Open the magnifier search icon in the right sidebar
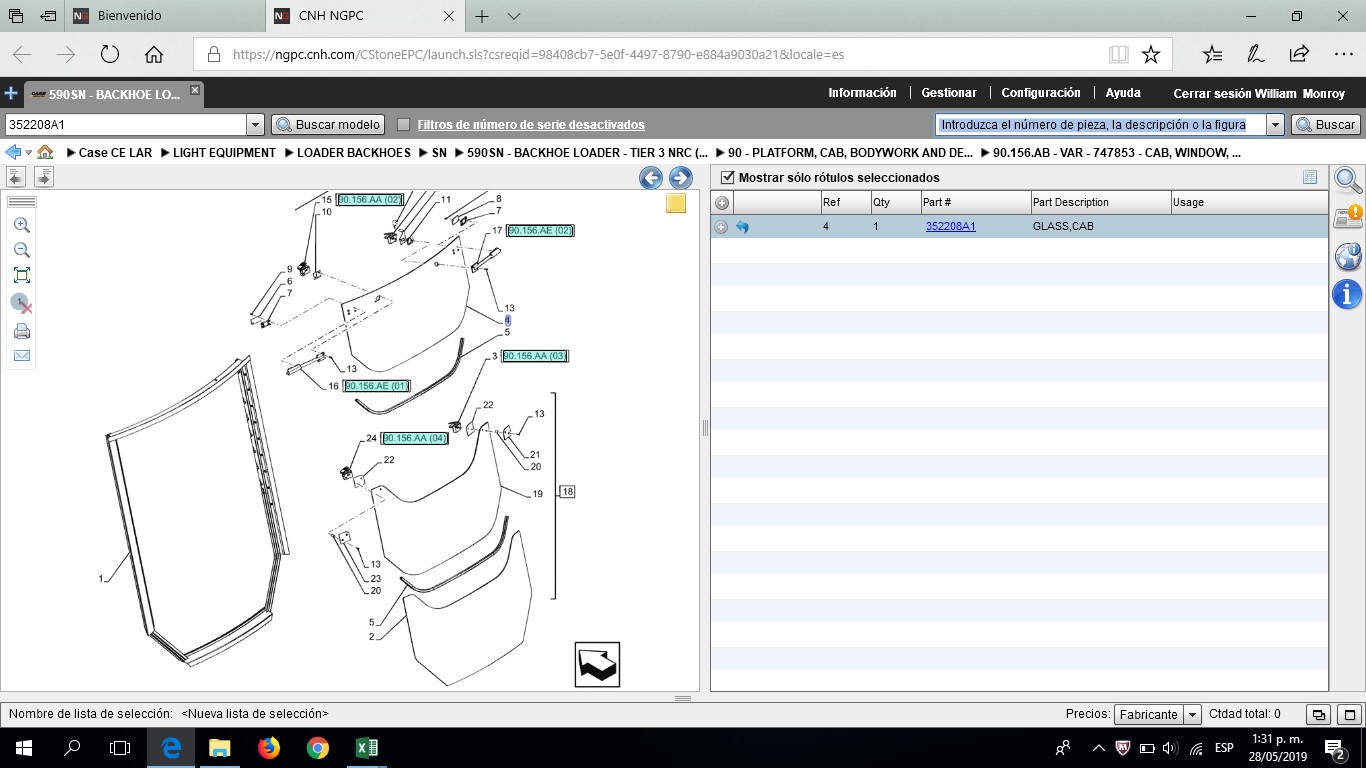 pos(1348,180)
